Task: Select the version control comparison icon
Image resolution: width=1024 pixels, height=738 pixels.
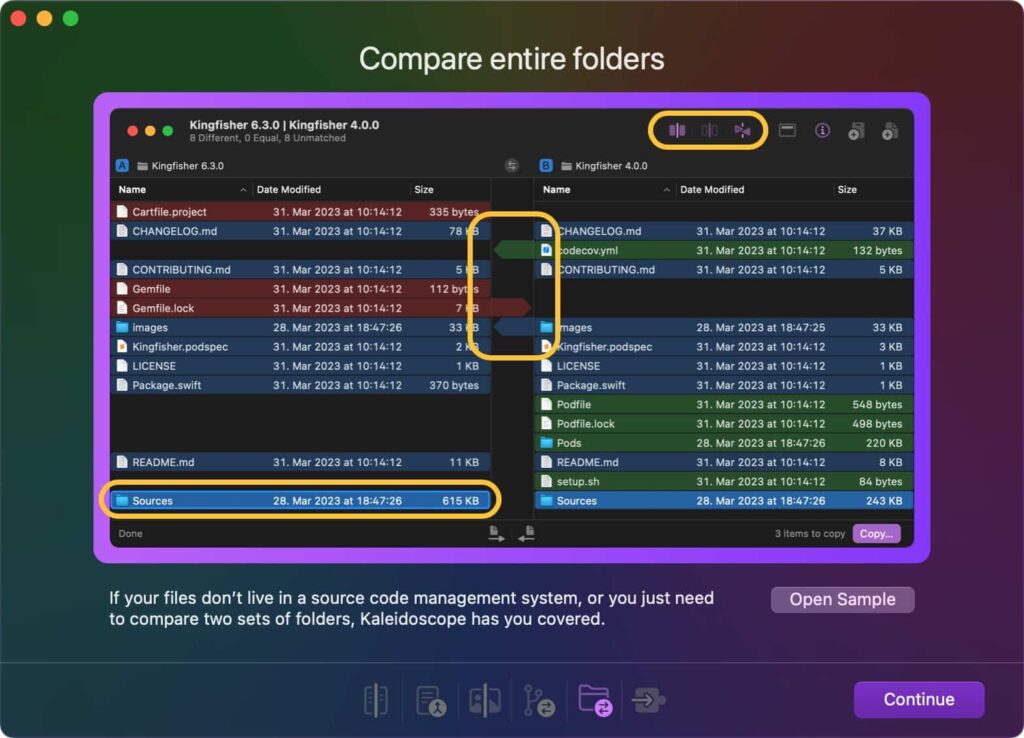Action: [x=538, y=700]
